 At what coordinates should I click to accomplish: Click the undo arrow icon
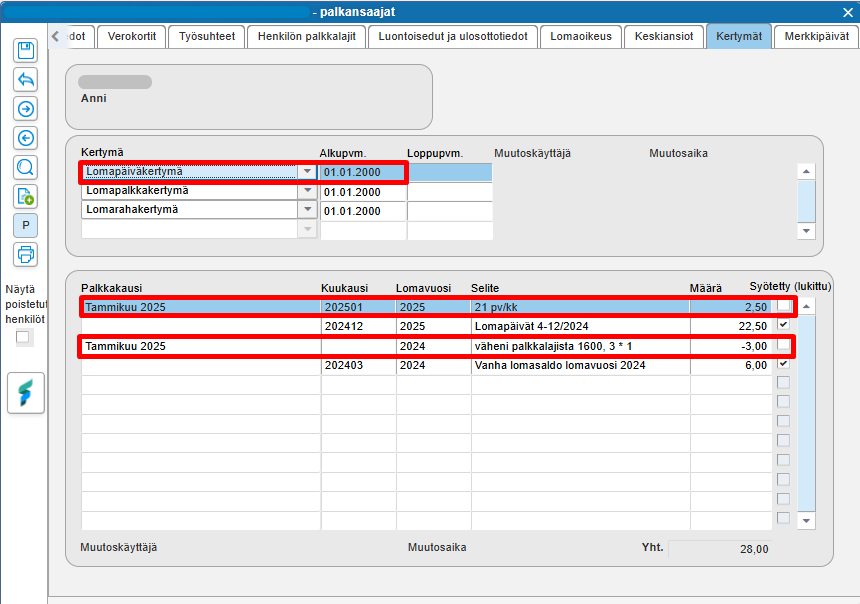[26, 80]
